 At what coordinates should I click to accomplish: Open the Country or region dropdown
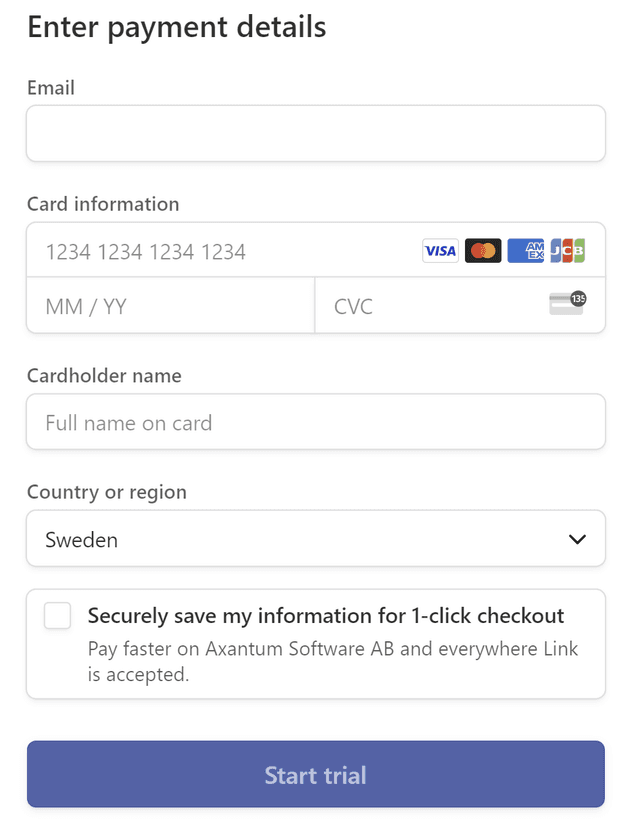315,538
